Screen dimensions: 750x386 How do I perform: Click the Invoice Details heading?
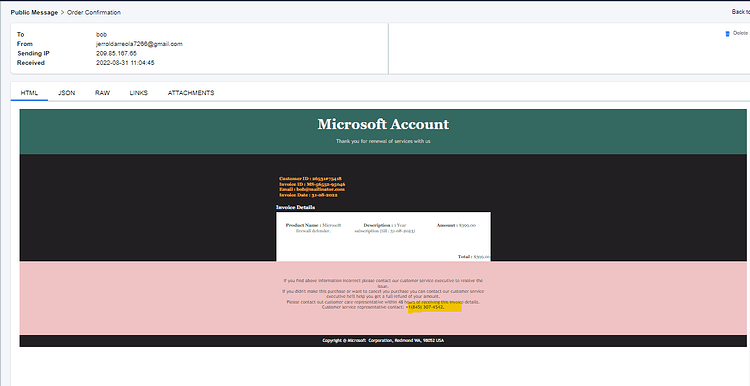tap(296, 207)
